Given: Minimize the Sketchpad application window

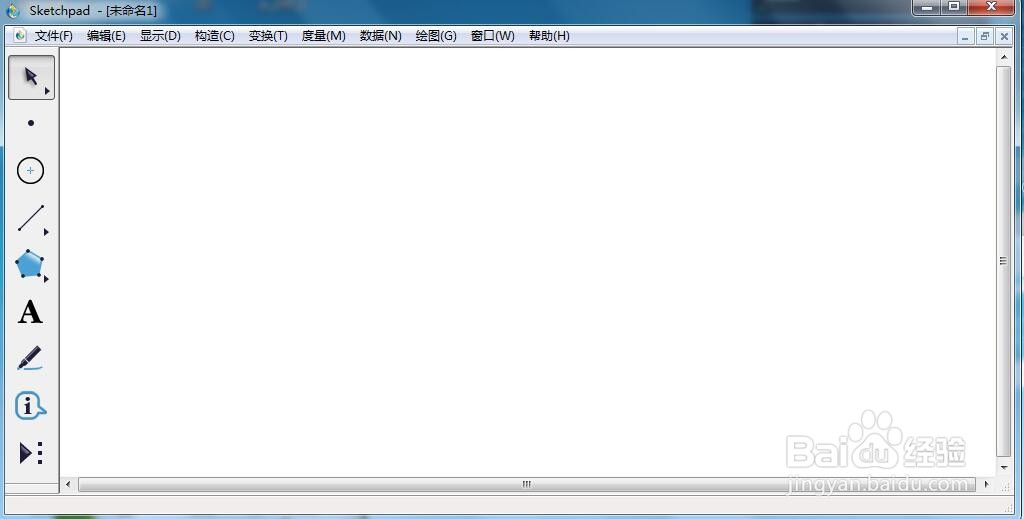Looking at the screenshot, I should (927, 7).
